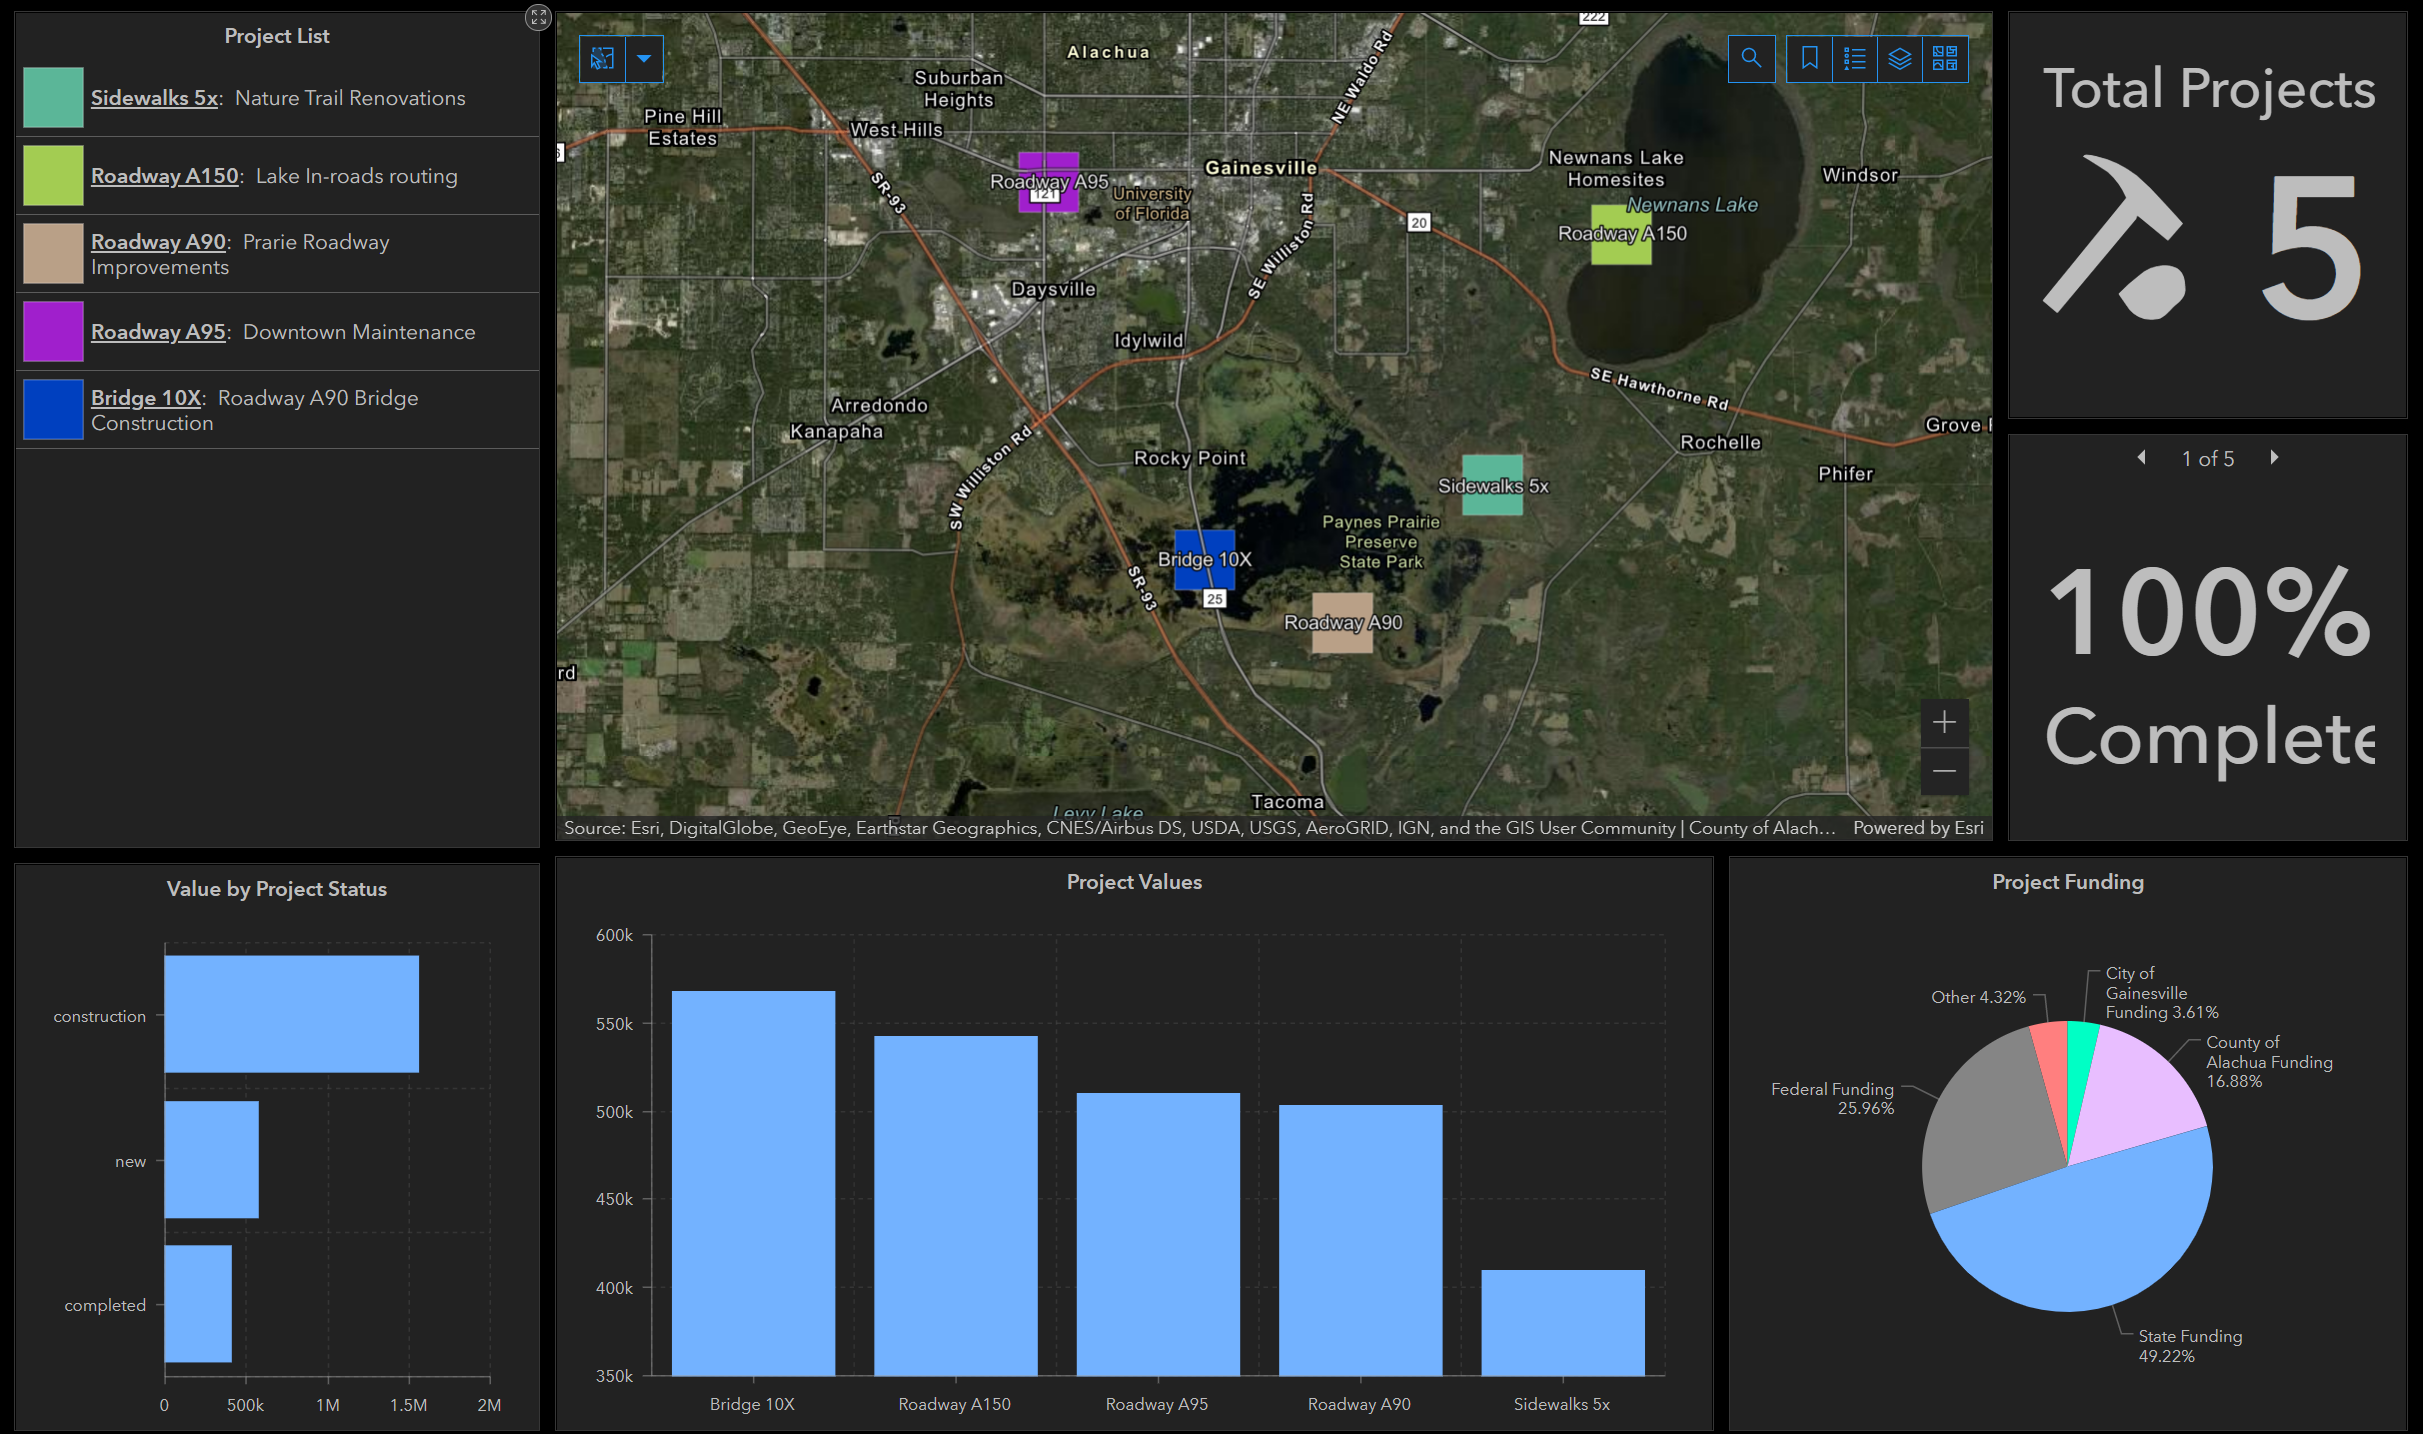Go to next indicator page
Screen dimensions: 2423x1434
2274,458
